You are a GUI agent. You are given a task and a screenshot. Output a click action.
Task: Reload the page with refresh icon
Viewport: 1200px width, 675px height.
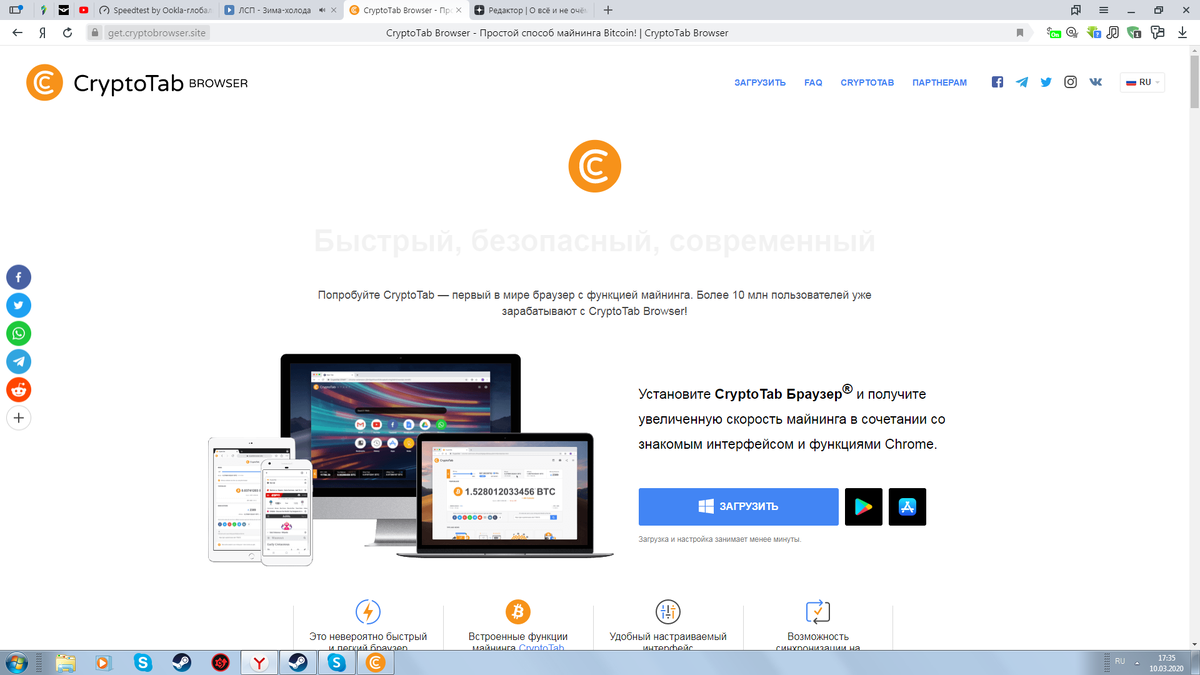[x=67, y=32]
